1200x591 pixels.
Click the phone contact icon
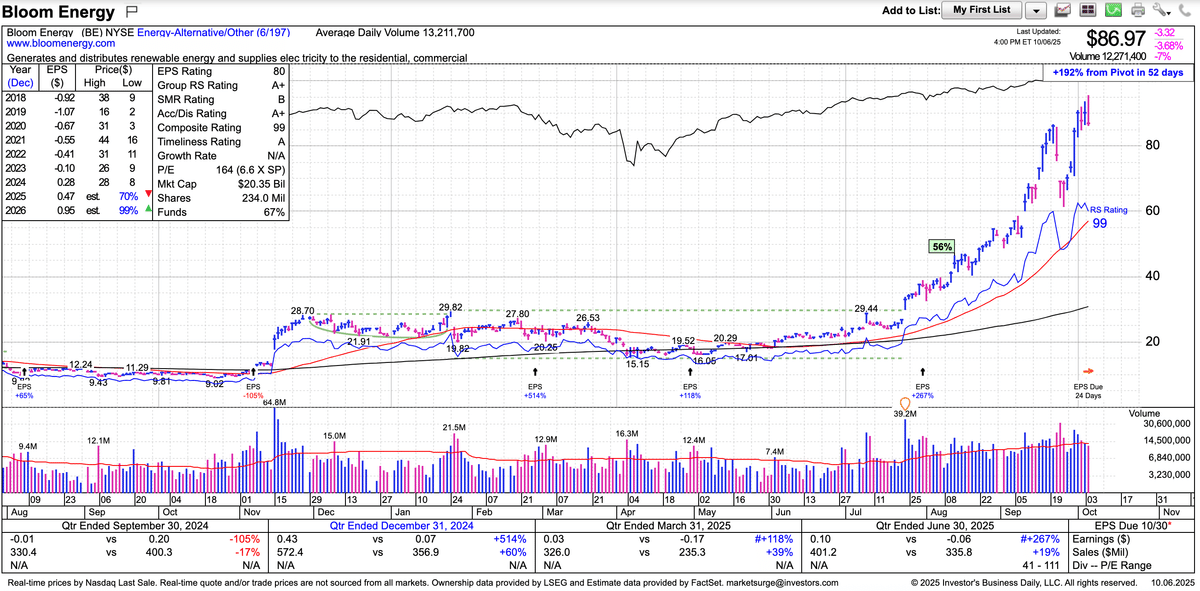tap(1185, 11)
